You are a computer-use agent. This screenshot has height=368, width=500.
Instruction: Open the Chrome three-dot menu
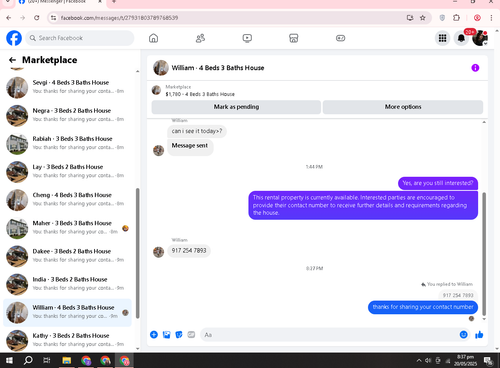(491, 18)
